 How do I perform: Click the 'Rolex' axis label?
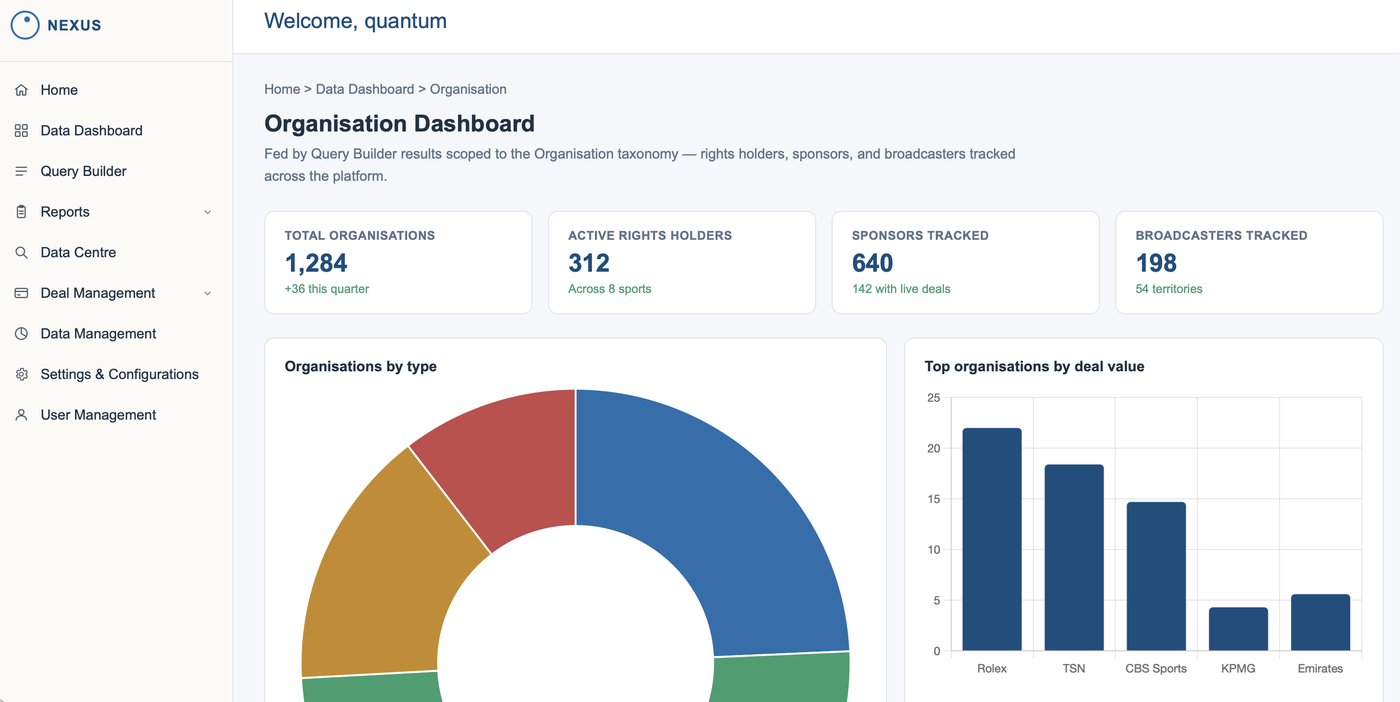(x=992, y=668)
